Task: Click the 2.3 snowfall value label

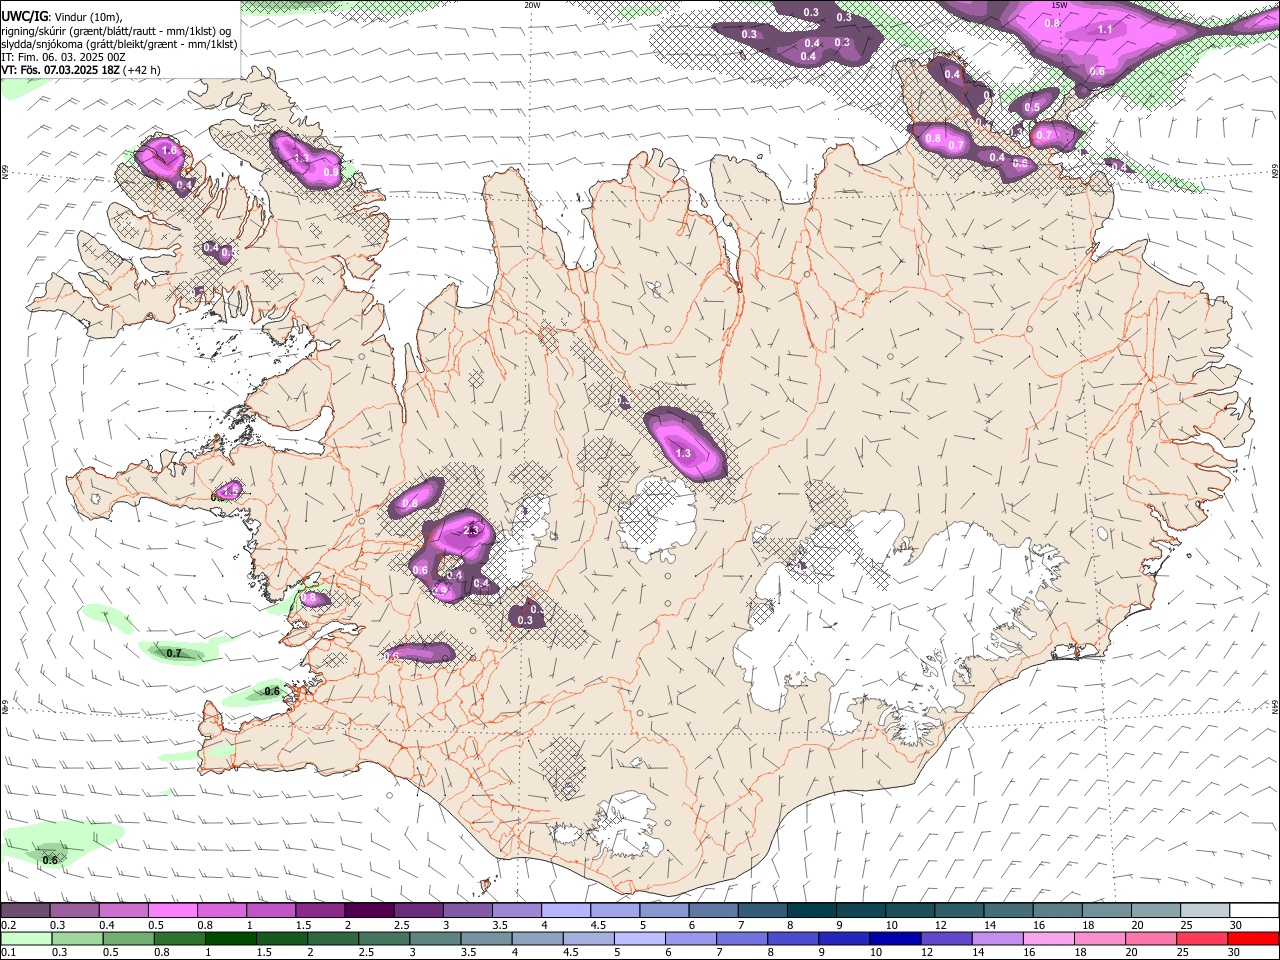Action: [472, 531]
